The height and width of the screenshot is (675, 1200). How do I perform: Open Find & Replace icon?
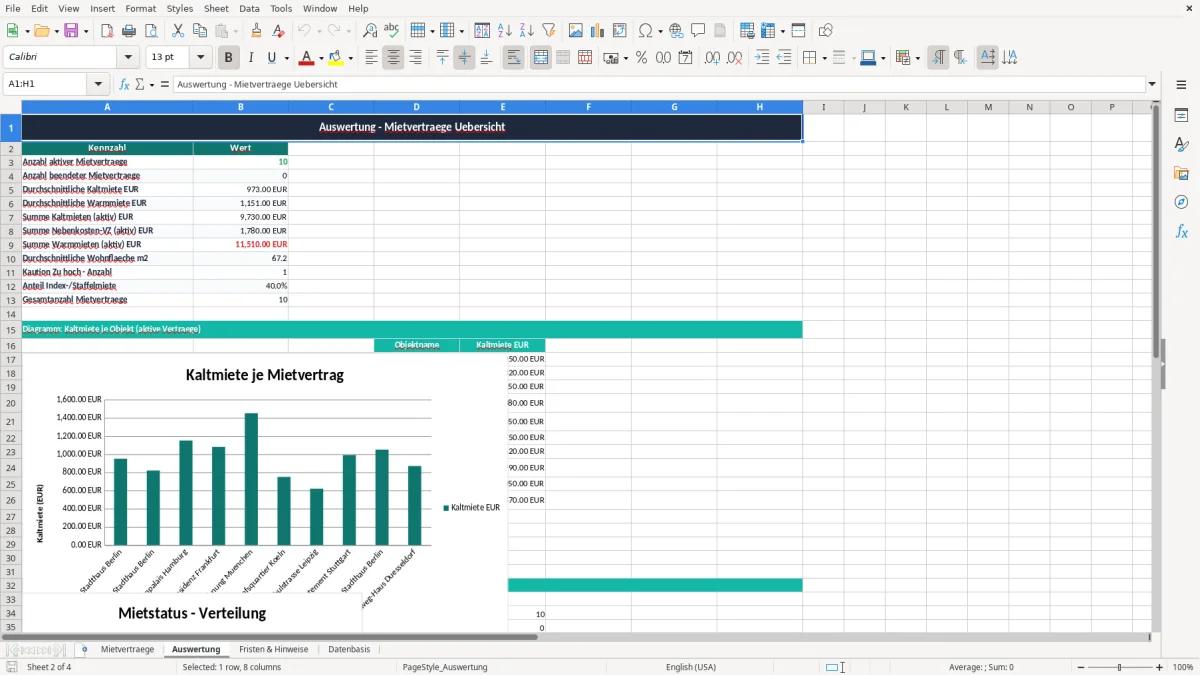click(x=370, y=31)
